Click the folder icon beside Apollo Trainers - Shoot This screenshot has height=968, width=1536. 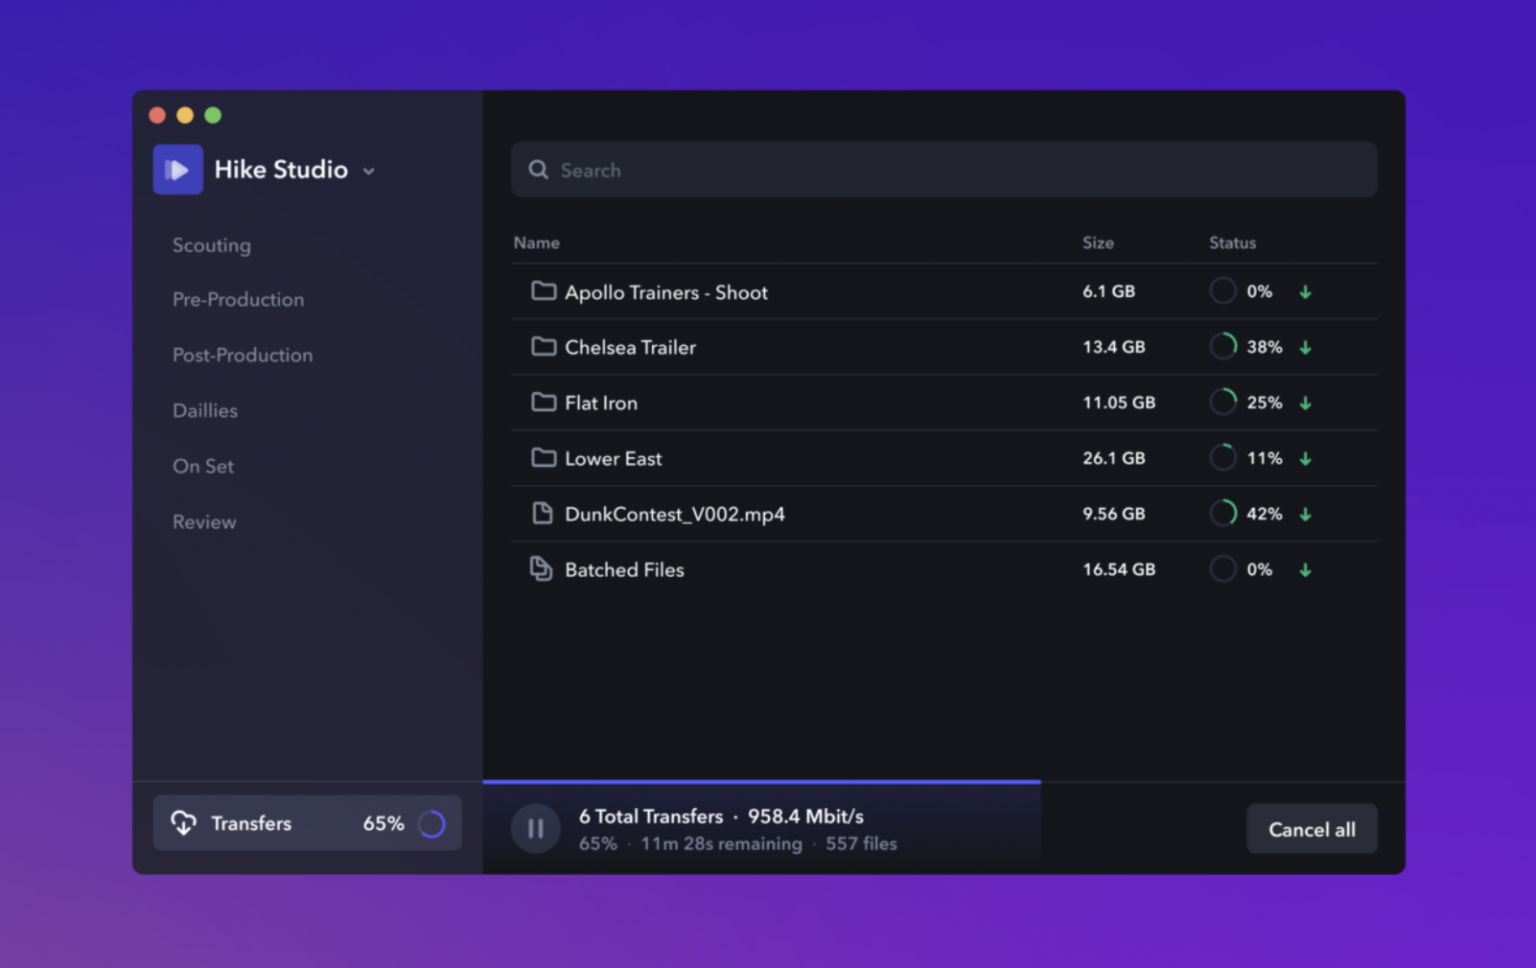(543, 291)
